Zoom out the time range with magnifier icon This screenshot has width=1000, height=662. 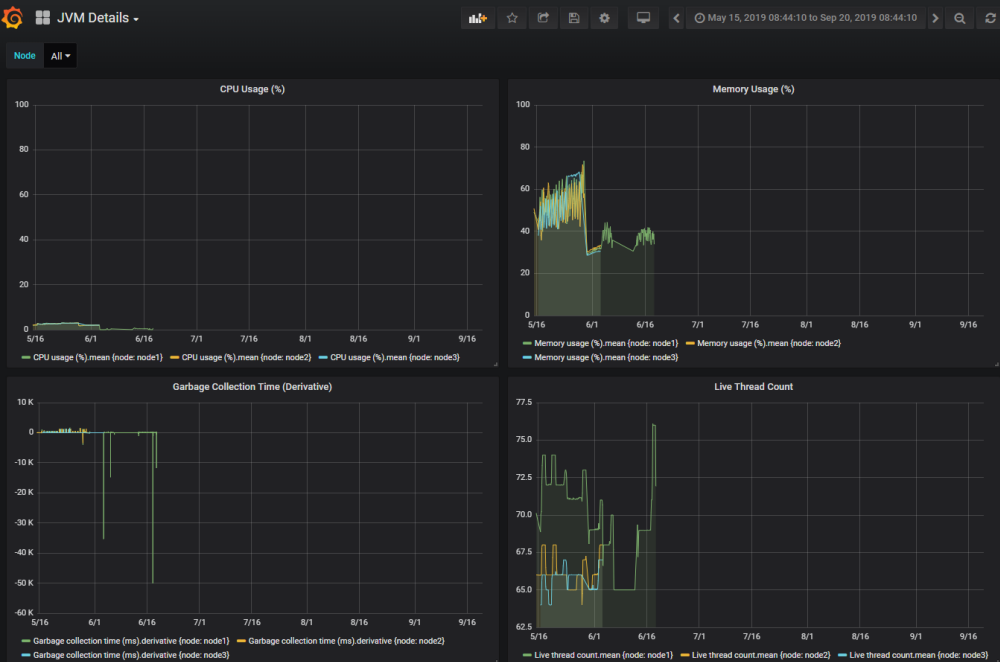pos(960,17)
